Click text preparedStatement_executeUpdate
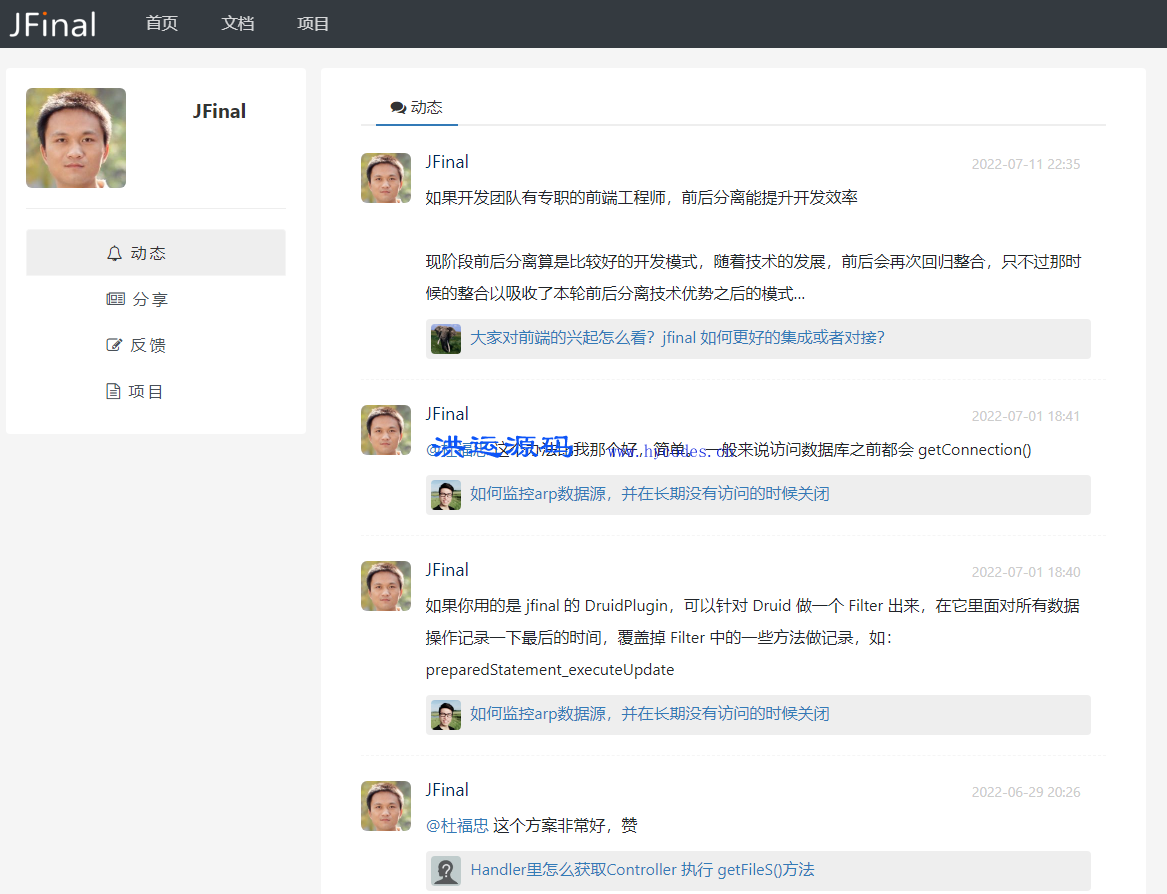This screenshot has height=894, width=1167. coord(549,670)
